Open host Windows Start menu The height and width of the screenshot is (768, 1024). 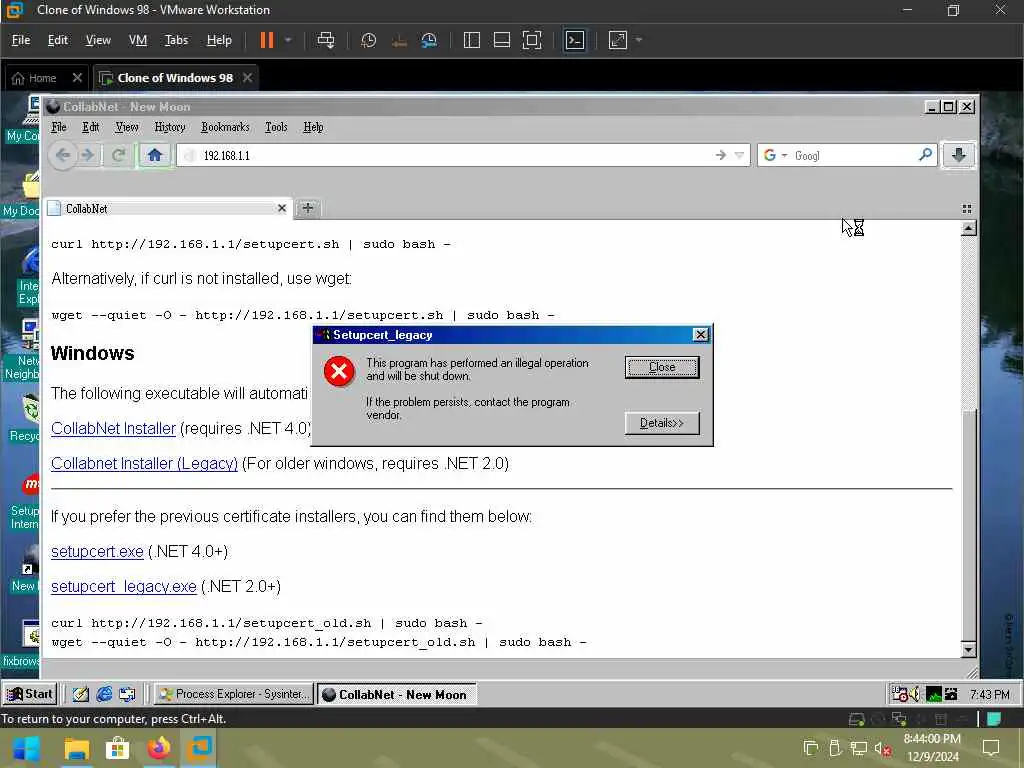pyautogui.click(x=27, y=748)
